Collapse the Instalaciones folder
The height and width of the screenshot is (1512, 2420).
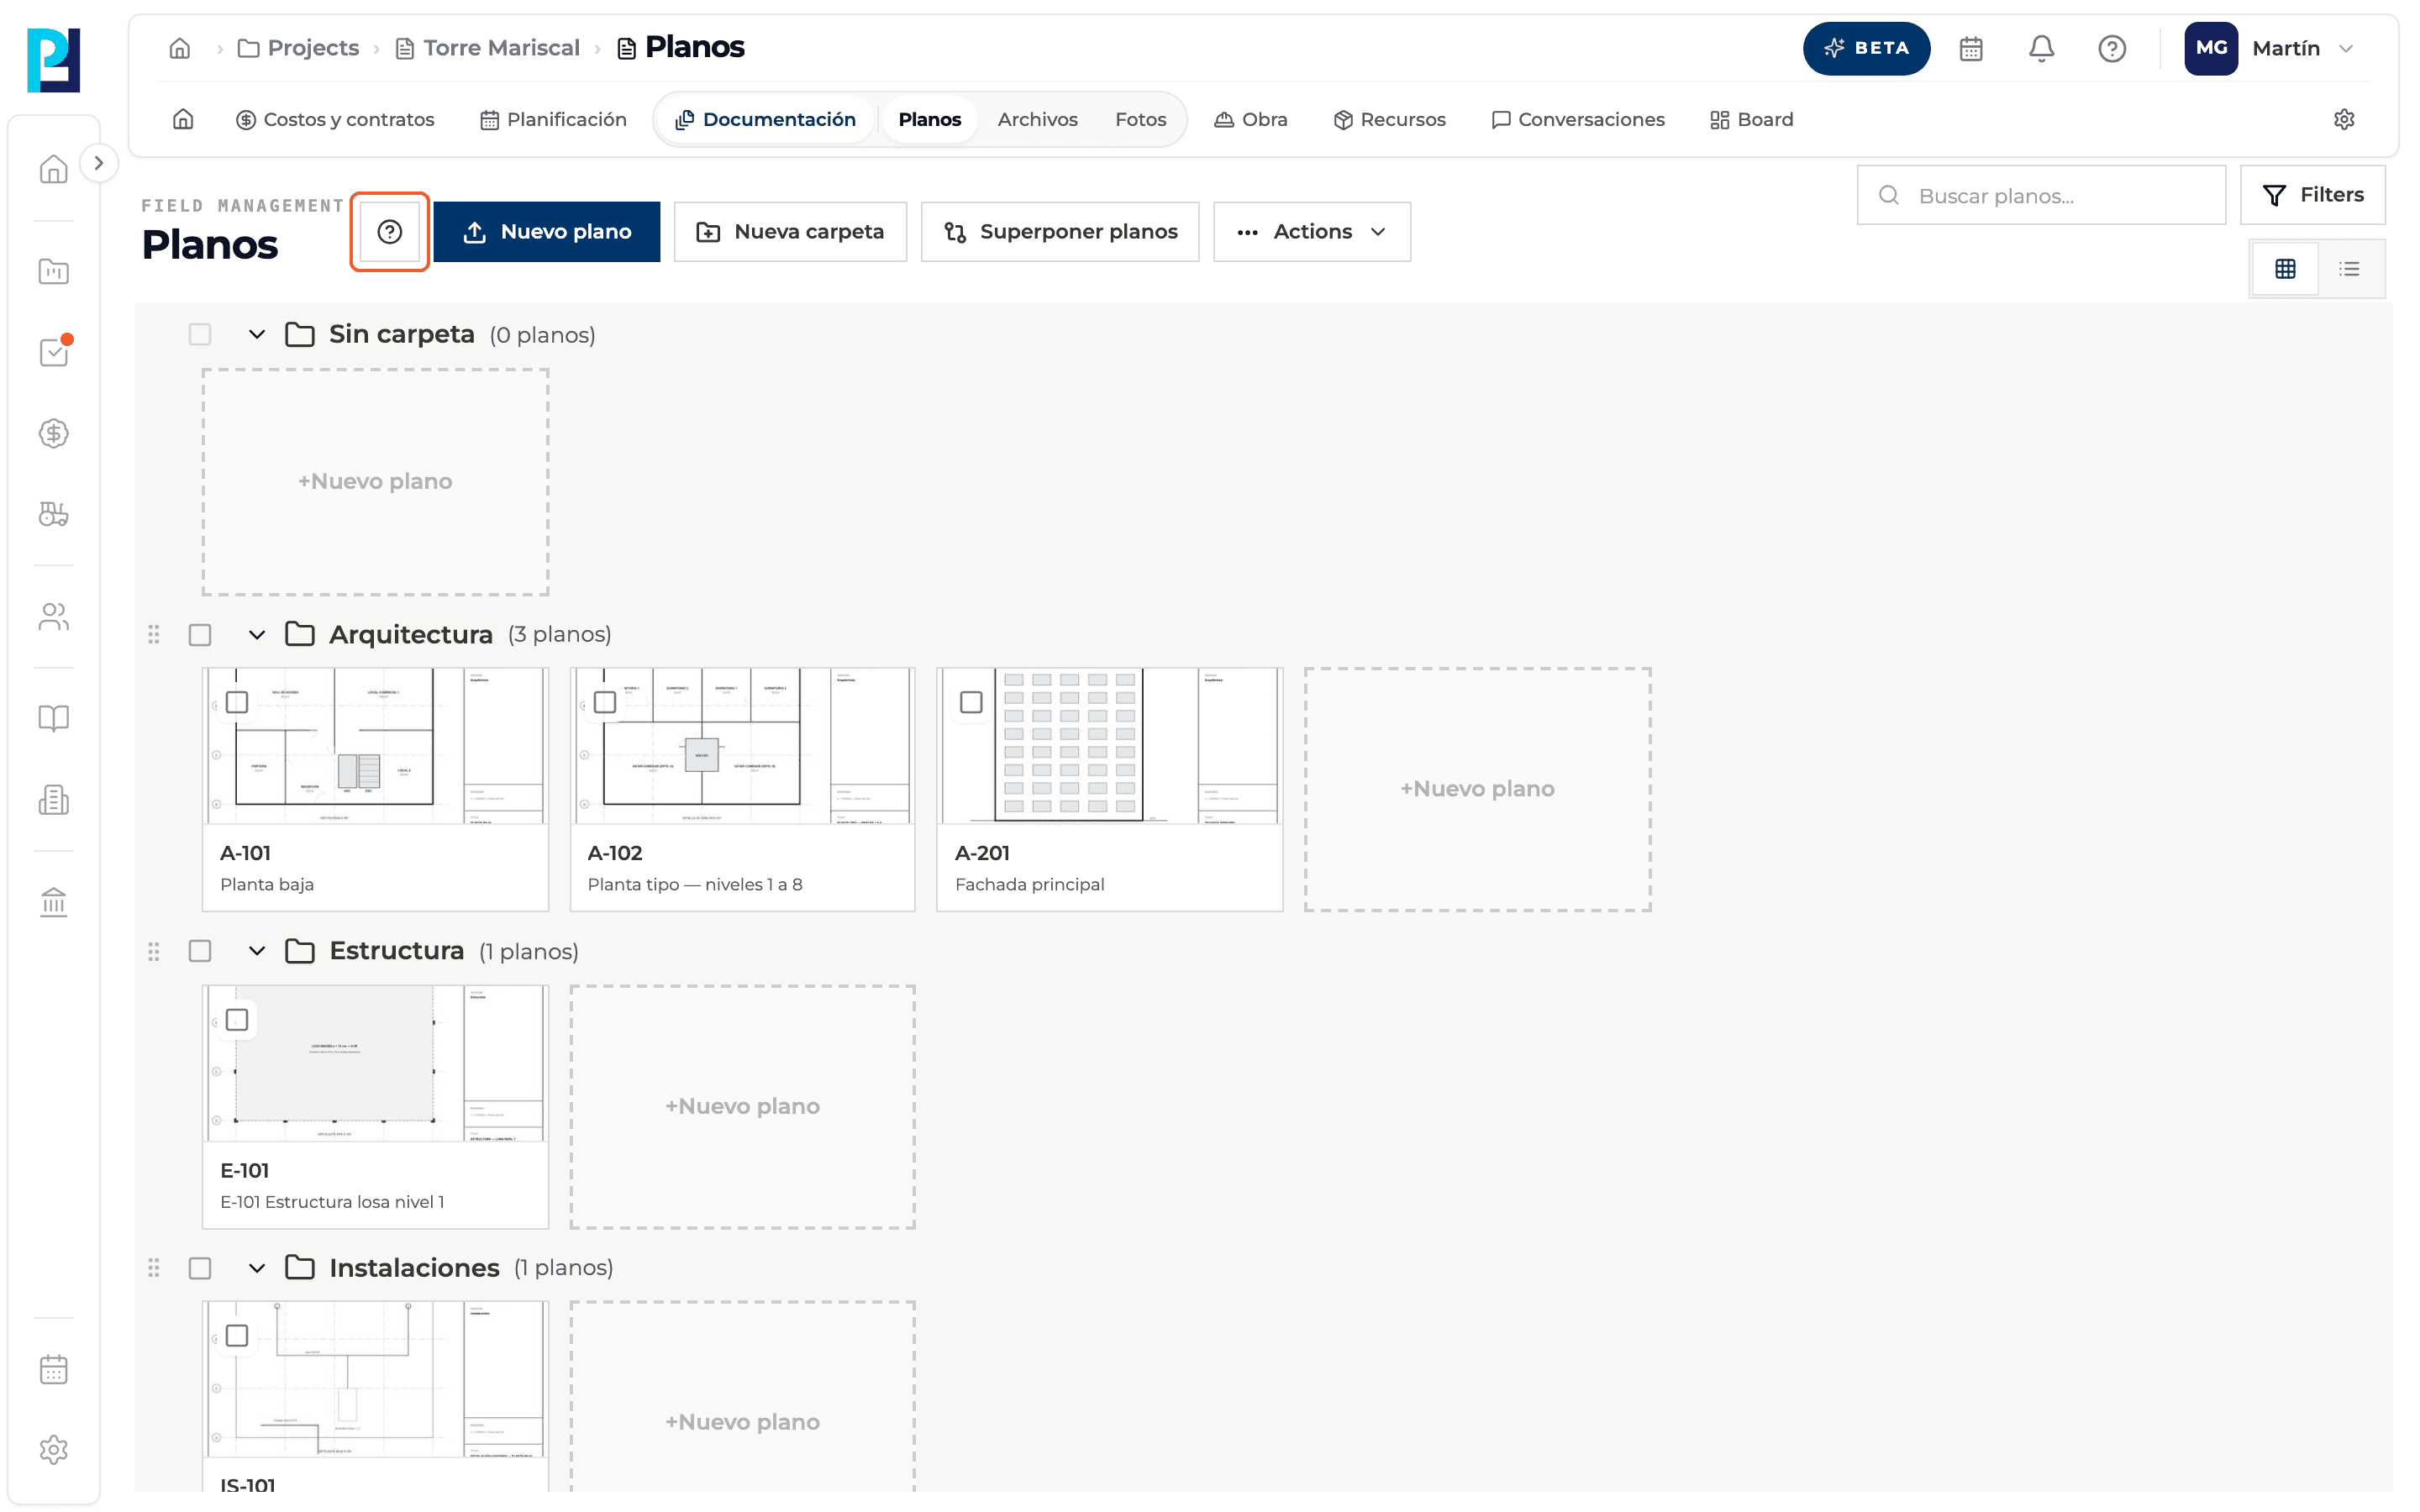257,1268
